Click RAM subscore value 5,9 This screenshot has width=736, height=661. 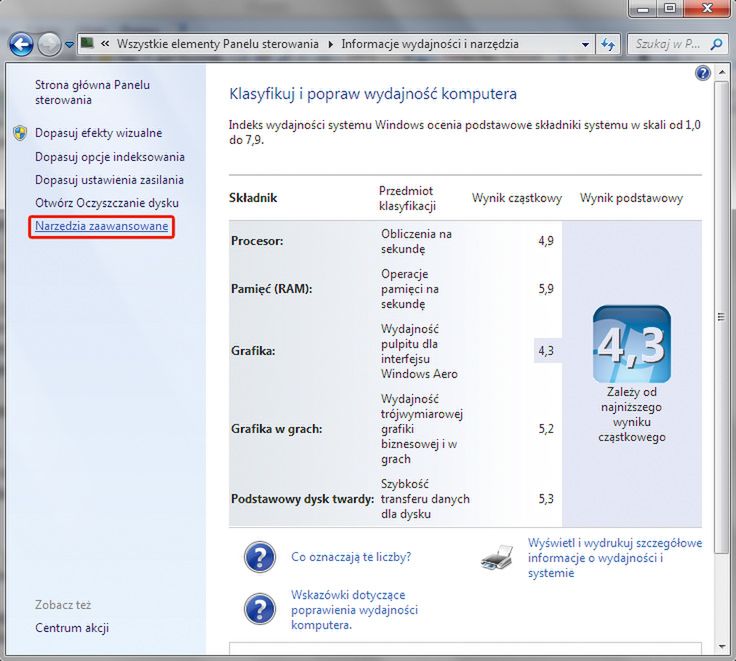pyautogui.click(x=546, y=289)
